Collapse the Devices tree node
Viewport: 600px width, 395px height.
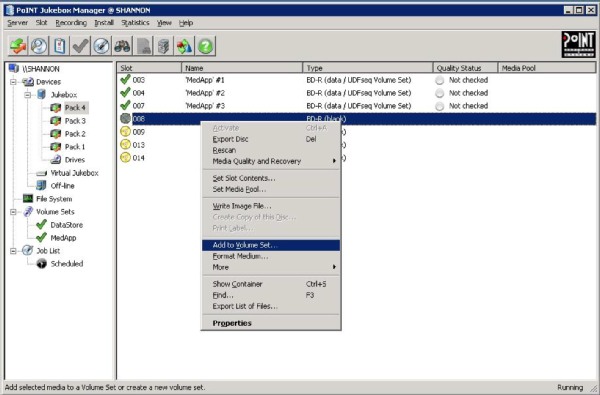[x=13, y=82]
